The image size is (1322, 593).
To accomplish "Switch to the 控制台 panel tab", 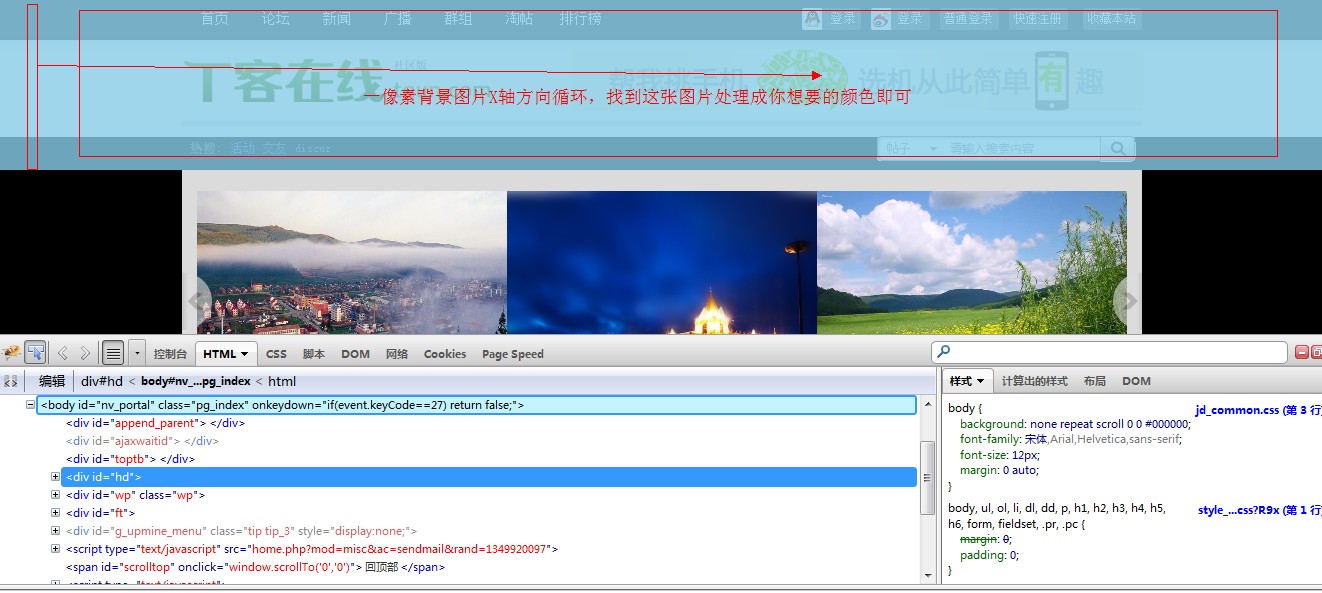I will click(x=170, y=354).
